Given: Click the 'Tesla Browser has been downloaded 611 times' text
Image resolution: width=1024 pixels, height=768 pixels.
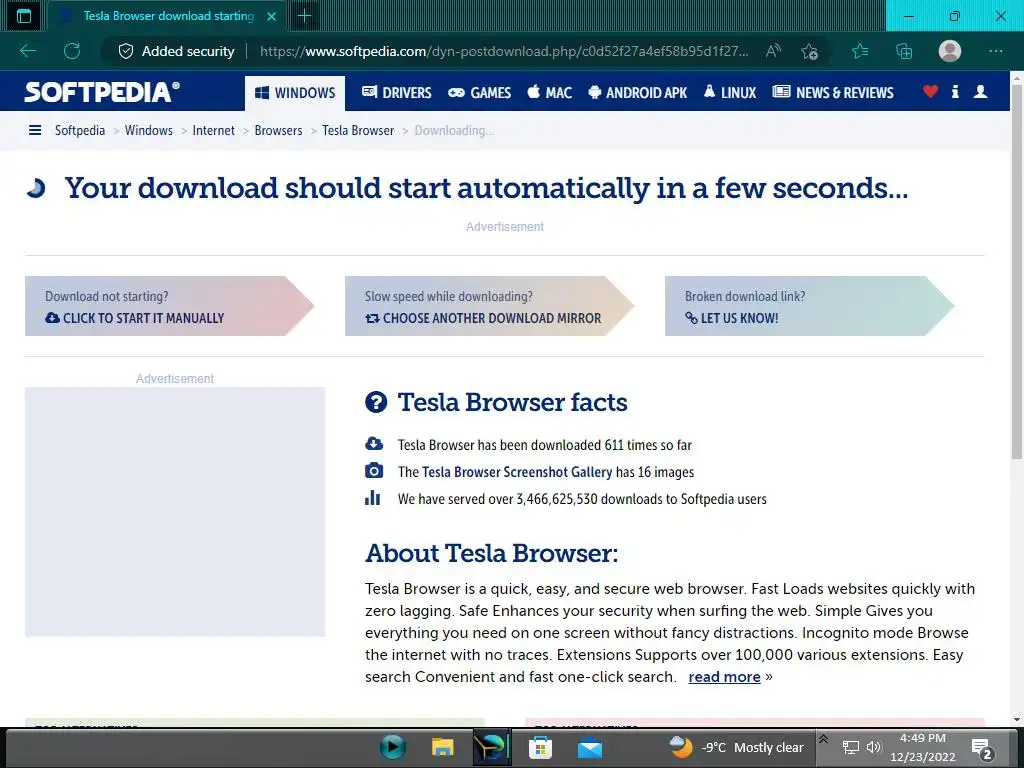Looking at the screenshot, I should (545, 445).
